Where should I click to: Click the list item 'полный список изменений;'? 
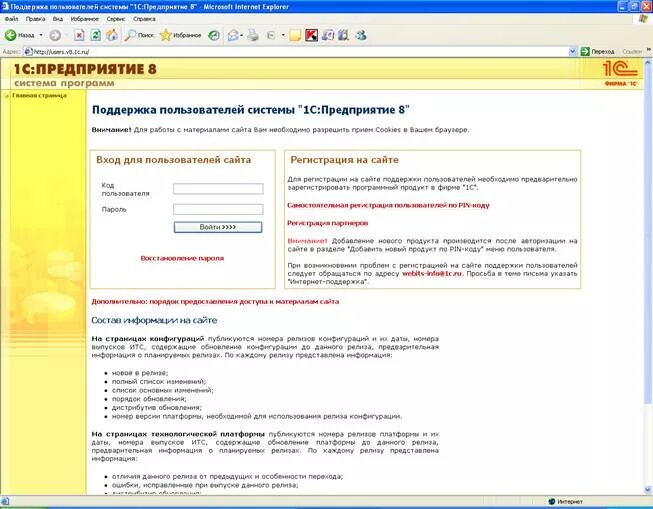click(159, 382)
